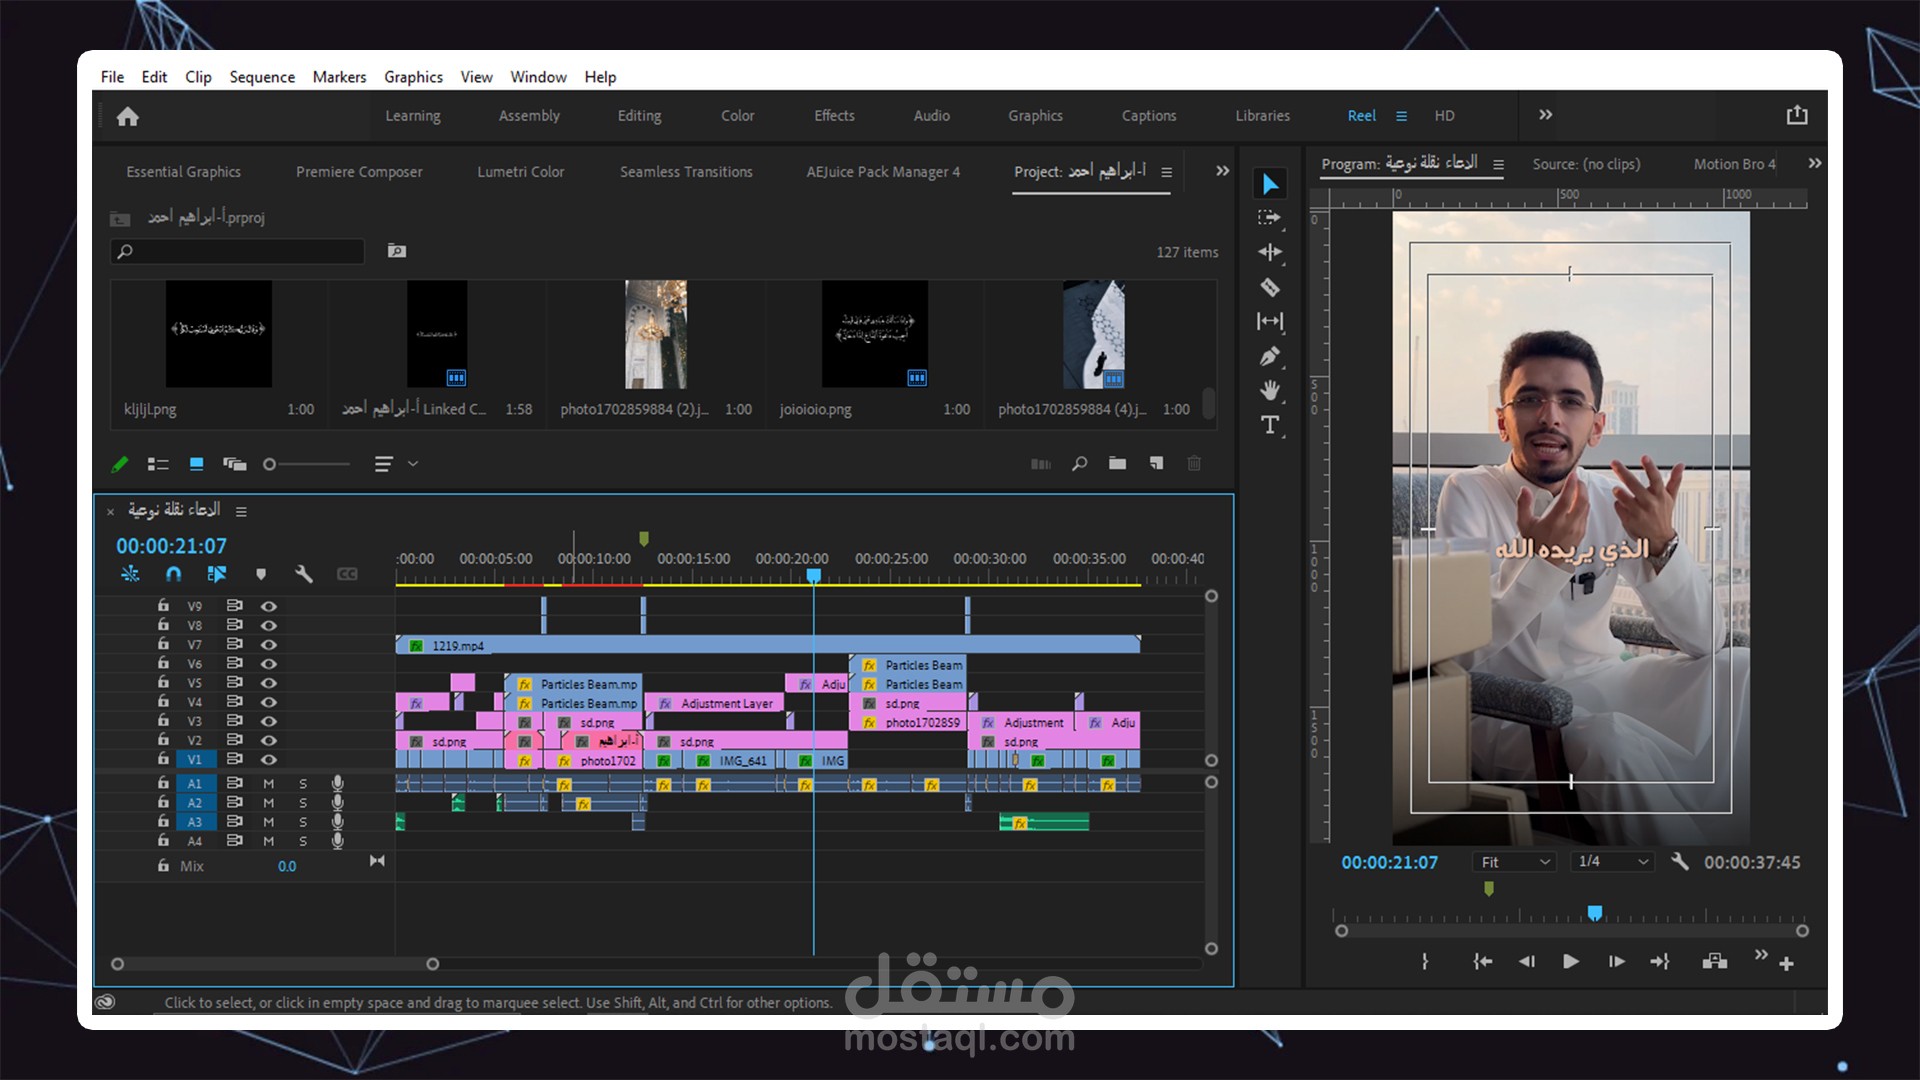This screenshot has height=1080, width=1920.
Task: Click the Effects workspace
Action: point(833,116)
